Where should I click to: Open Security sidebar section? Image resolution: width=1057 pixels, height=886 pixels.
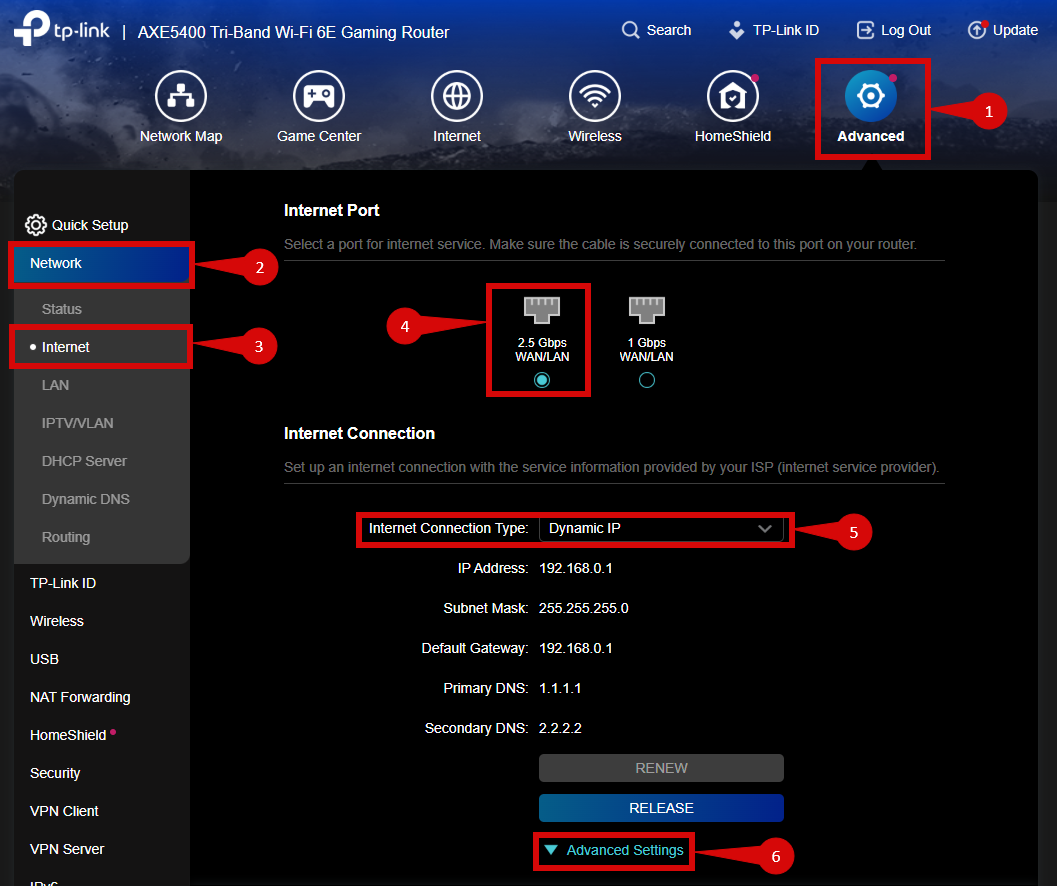(x=55, y=773)
